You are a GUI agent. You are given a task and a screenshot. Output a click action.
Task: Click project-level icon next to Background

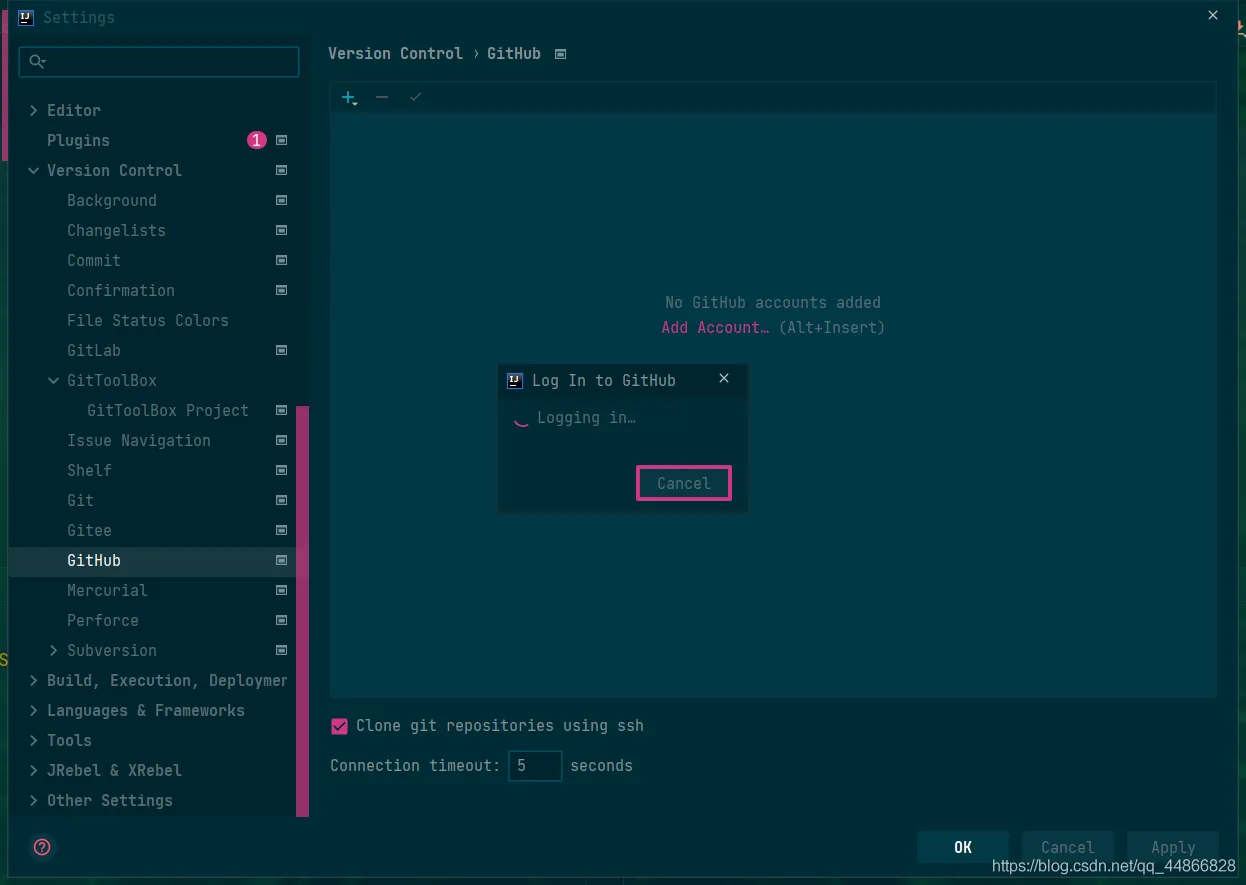(x=282, y=201)
